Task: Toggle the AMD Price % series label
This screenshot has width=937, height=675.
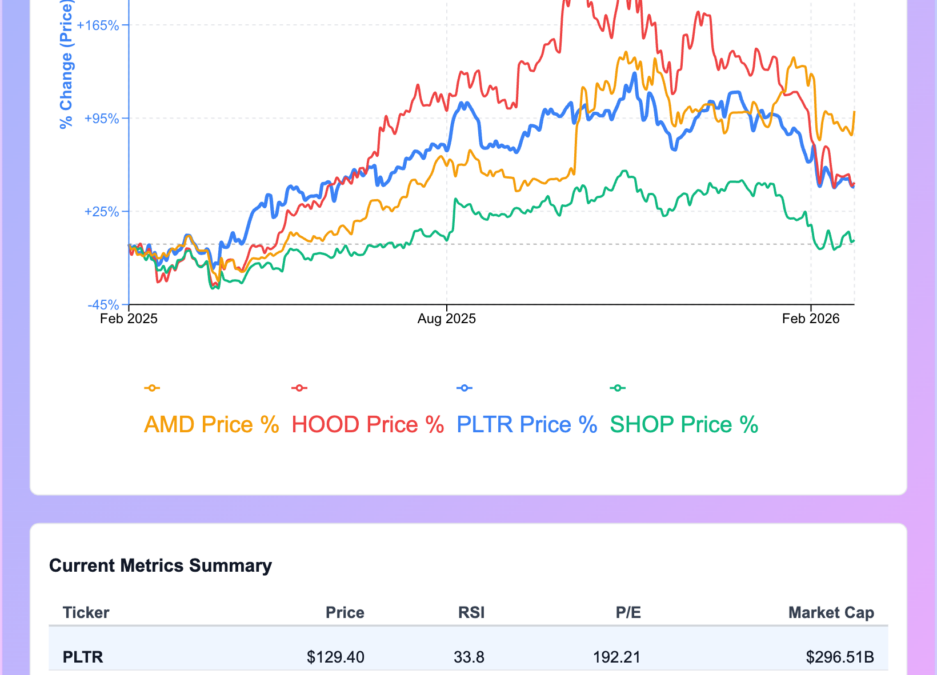Action: click(211, 424)
